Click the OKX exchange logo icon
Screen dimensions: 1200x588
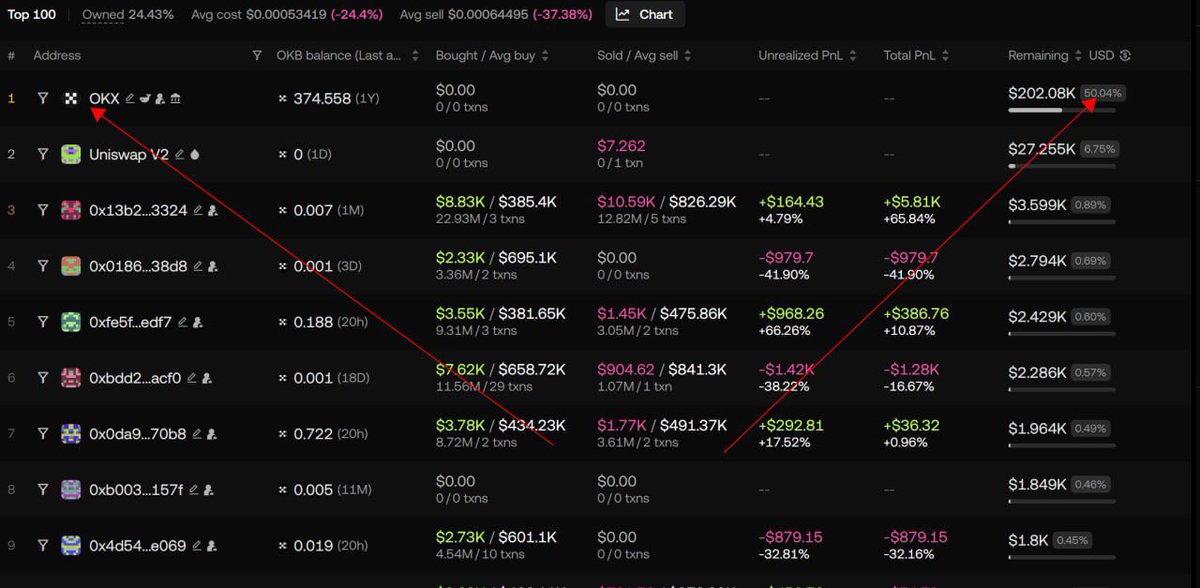tap(71, 99)
